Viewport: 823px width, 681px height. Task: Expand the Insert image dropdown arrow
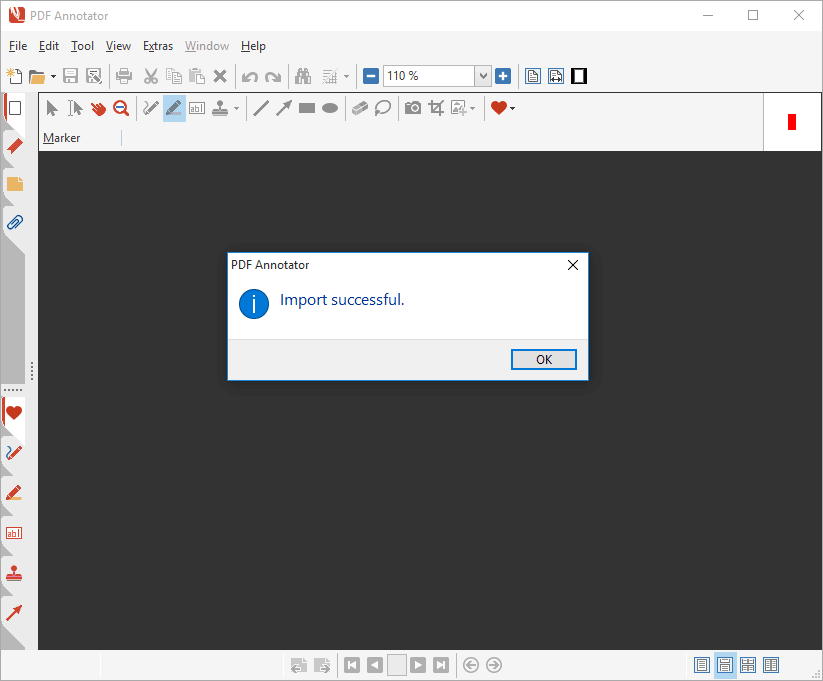(x=472, y=109)
